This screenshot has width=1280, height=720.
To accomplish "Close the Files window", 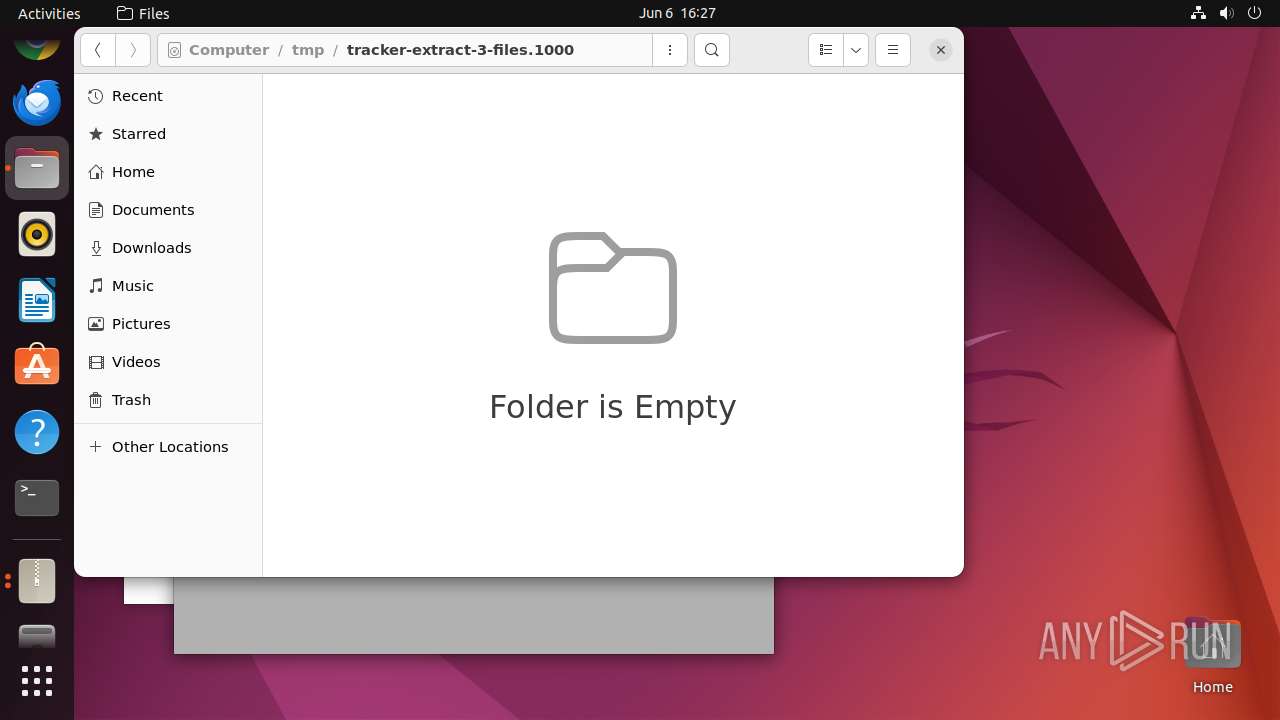I will click(941, 50).
